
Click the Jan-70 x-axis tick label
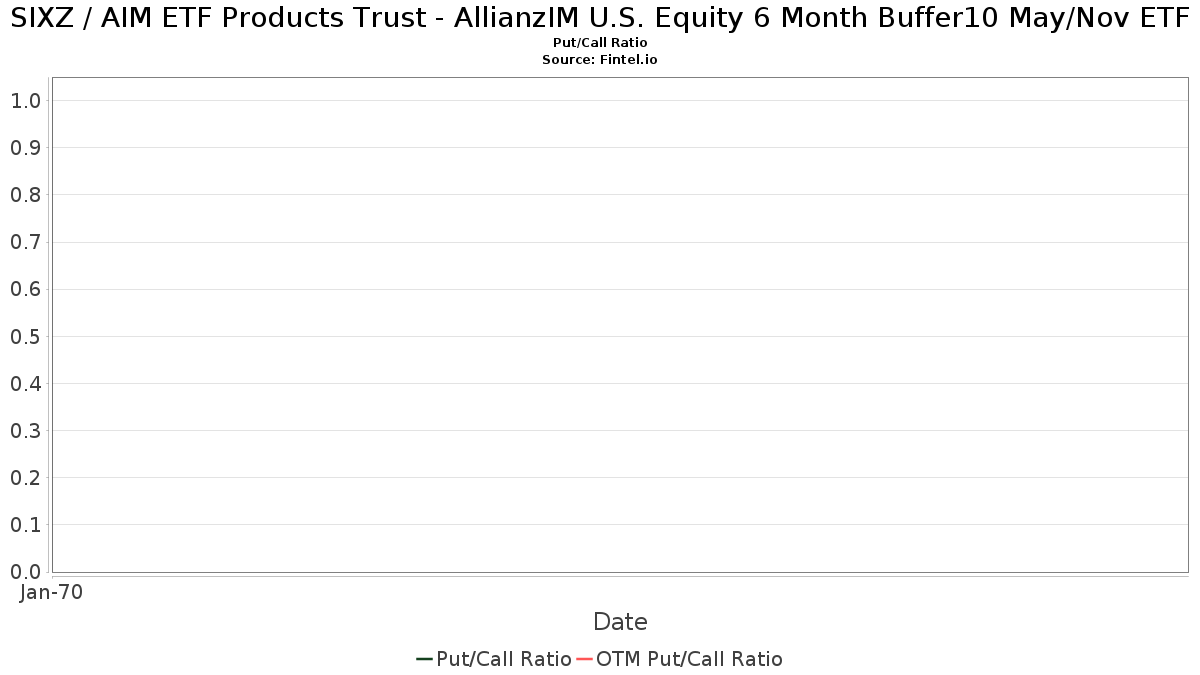(51, 593)
